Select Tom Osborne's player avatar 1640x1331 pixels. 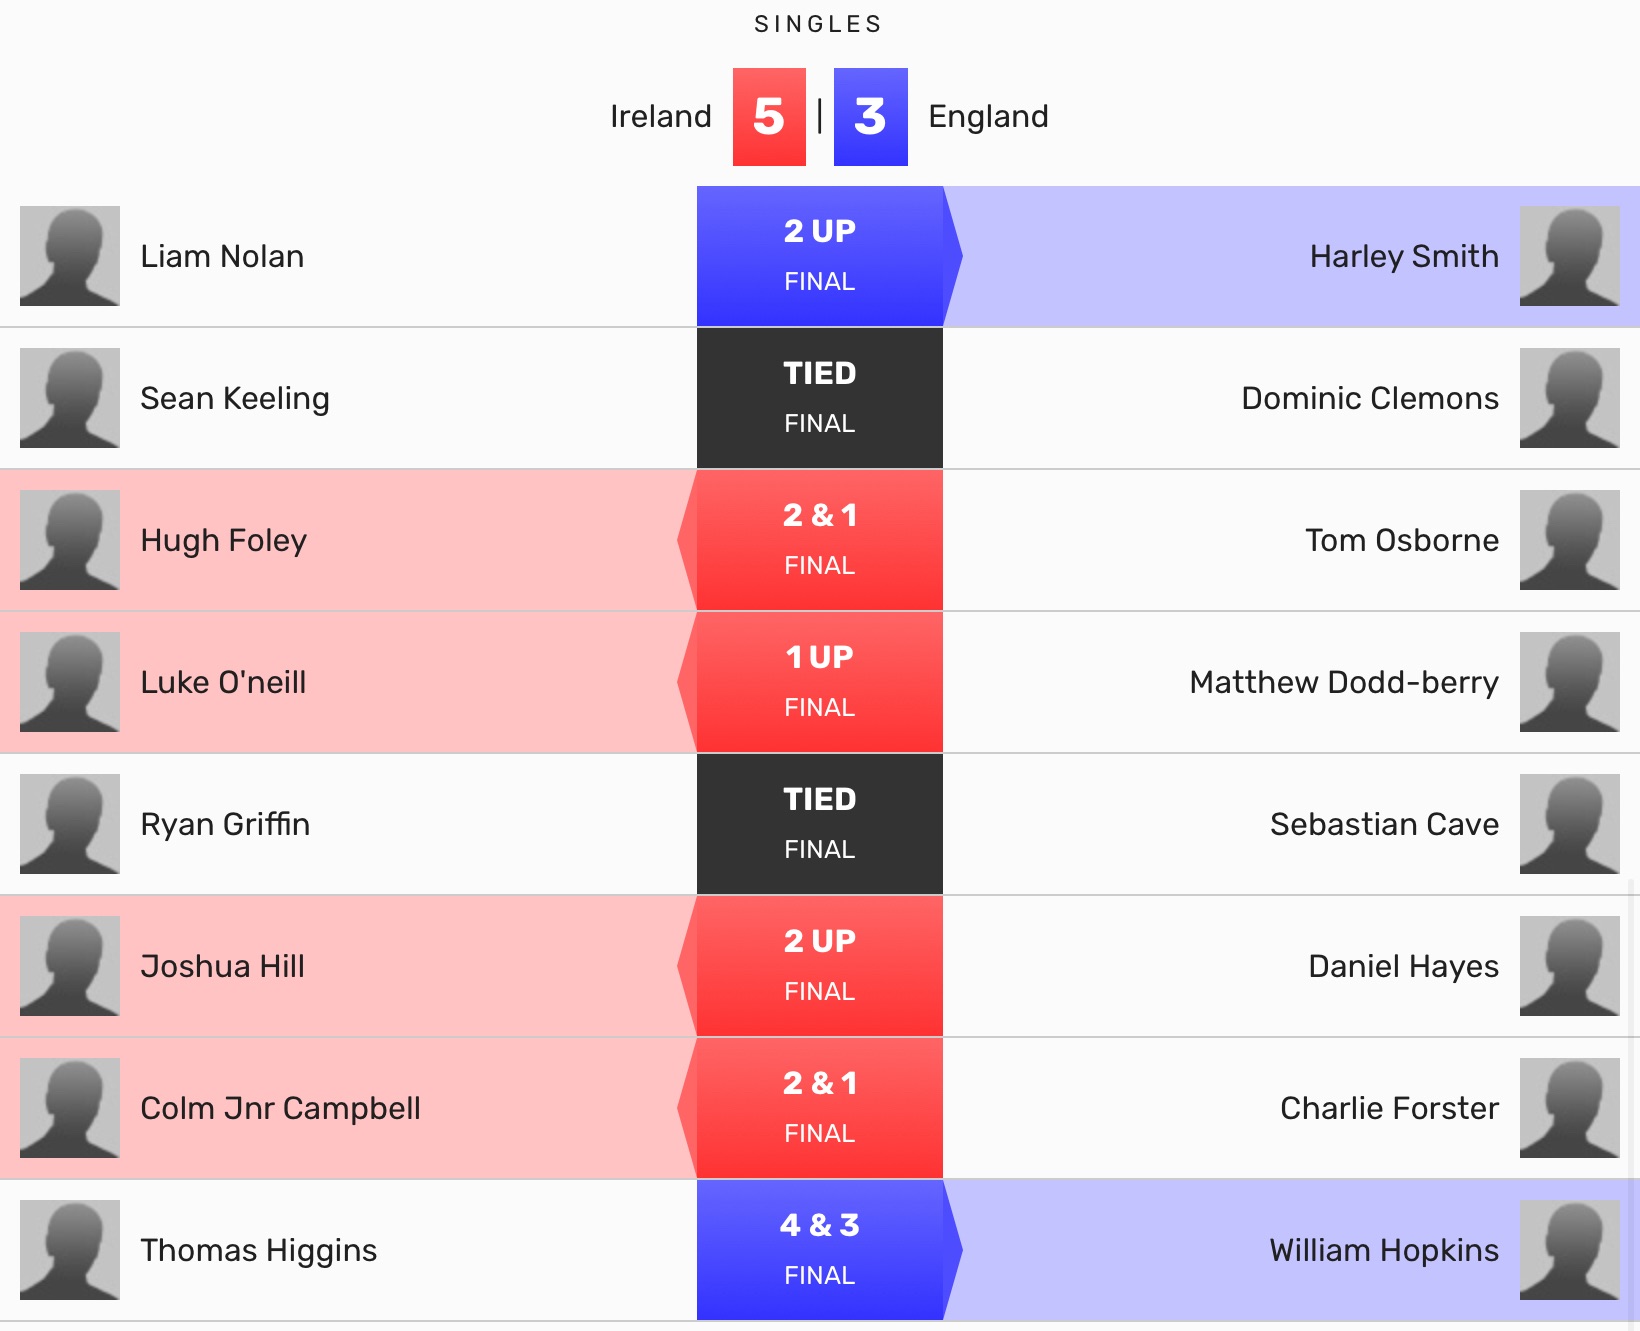coord(1569,540)
